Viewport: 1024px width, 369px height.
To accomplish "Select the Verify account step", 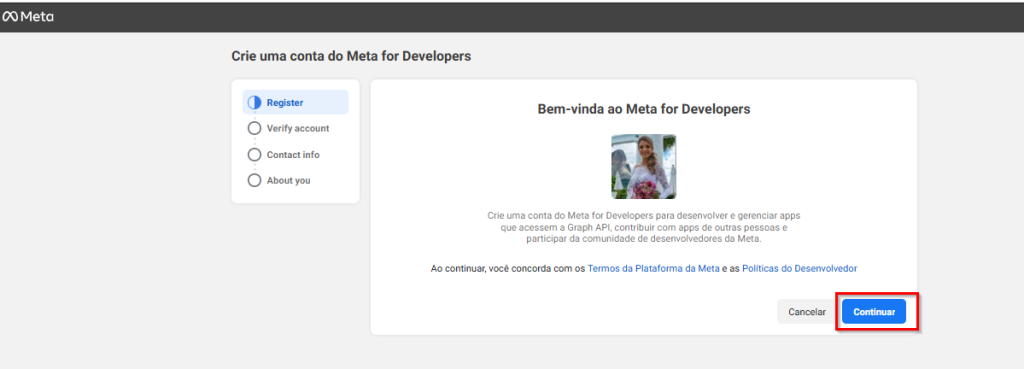I will [289, 129].
